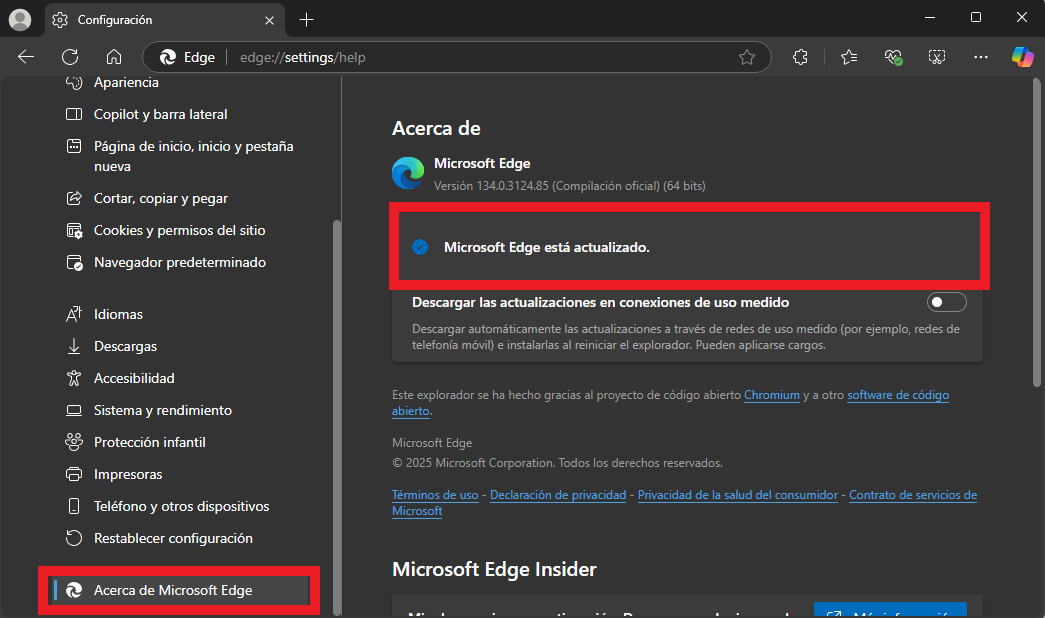
Task: Maximize the Edge window
Action: pos(976,18)
